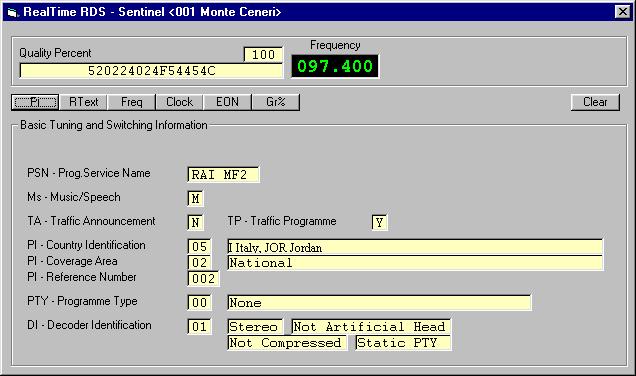Switch to the RText tab
636x376 pixels.
click(x=83, y=102)
